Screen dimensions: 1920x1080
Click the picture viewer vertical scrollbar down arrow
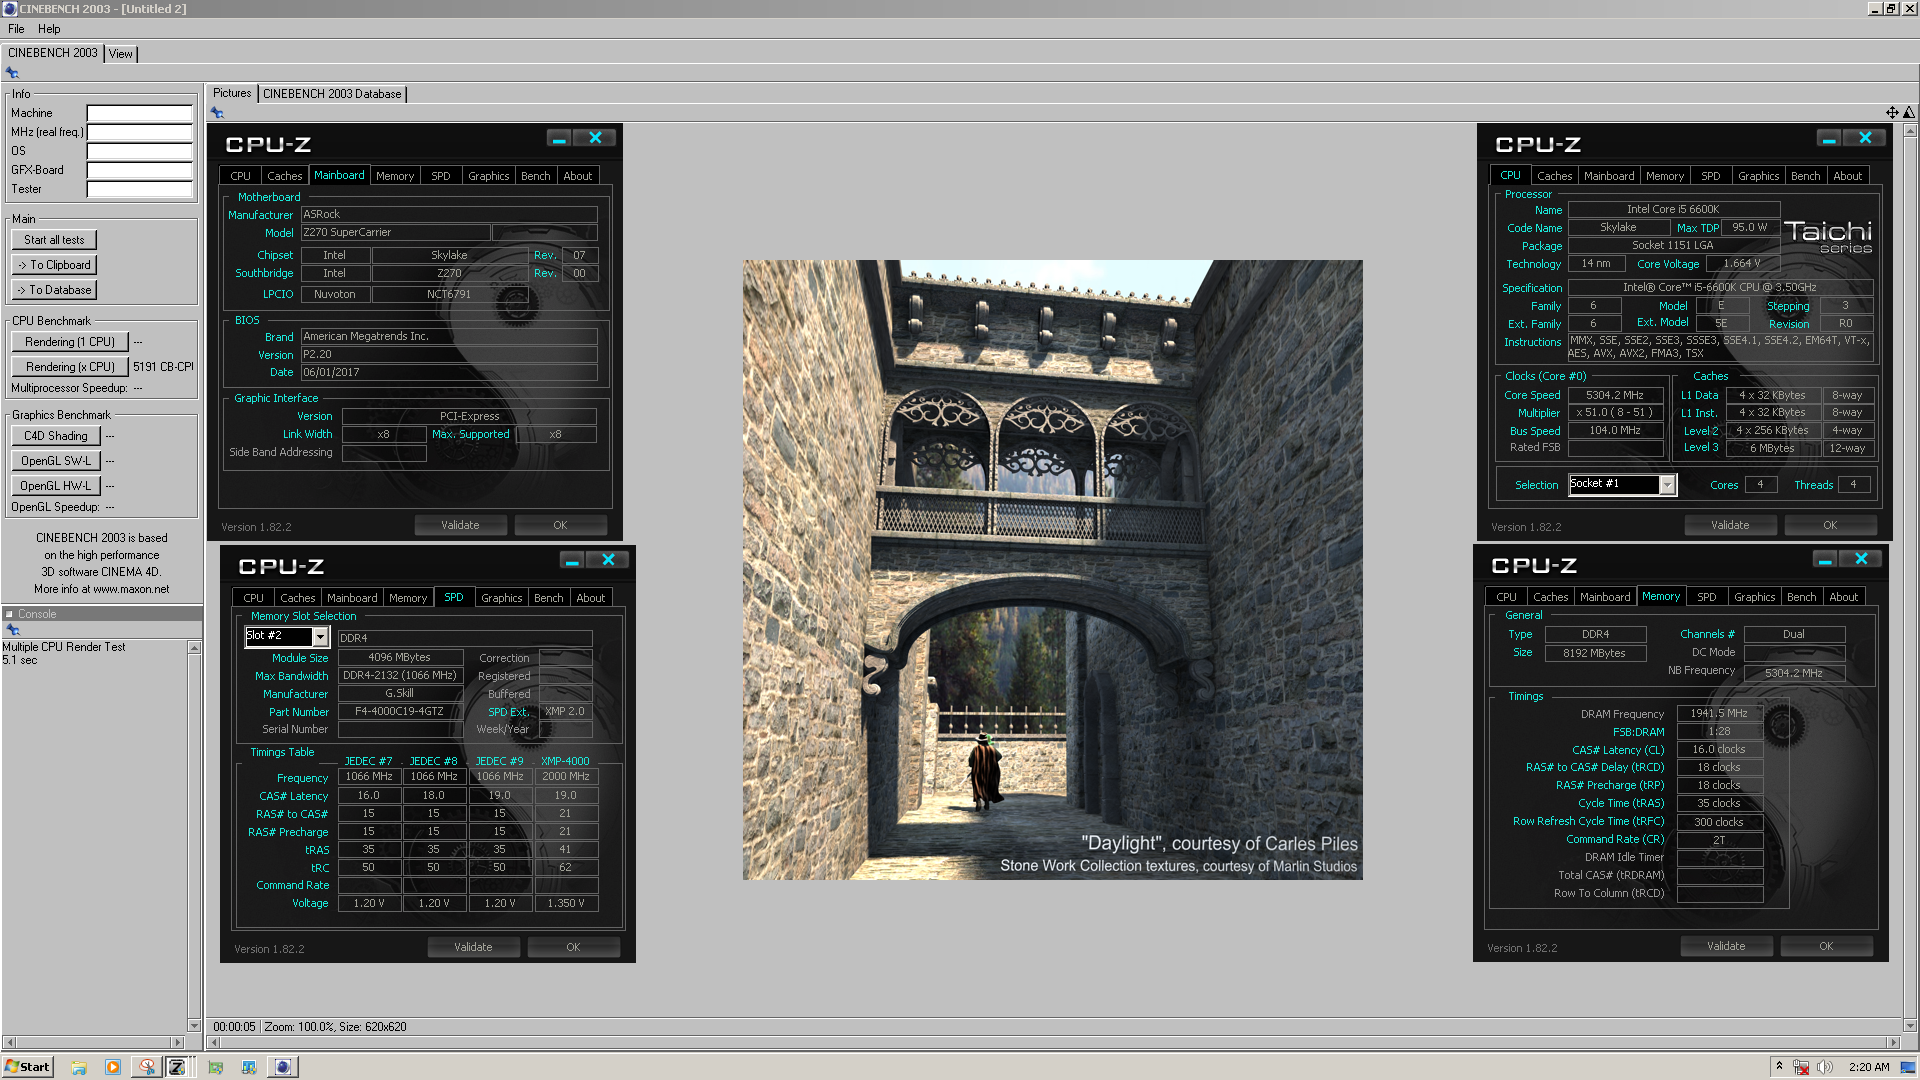point(1910,1025)
